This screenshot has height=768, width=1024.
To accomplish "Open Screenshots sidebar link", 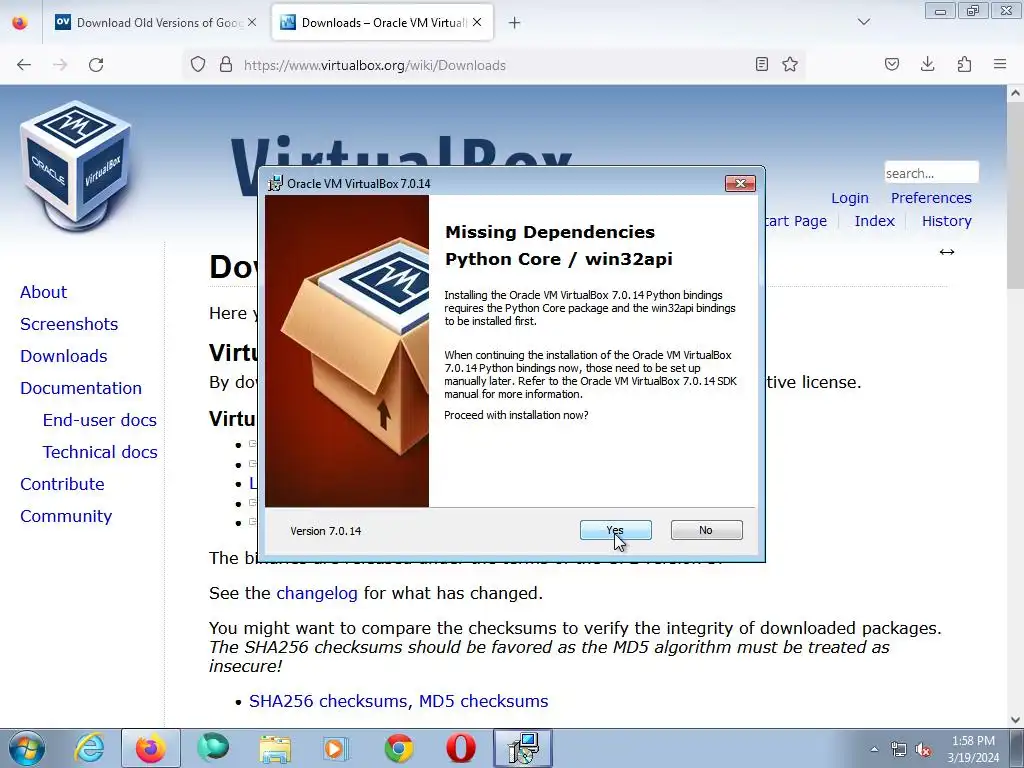I will coord(69,324).
